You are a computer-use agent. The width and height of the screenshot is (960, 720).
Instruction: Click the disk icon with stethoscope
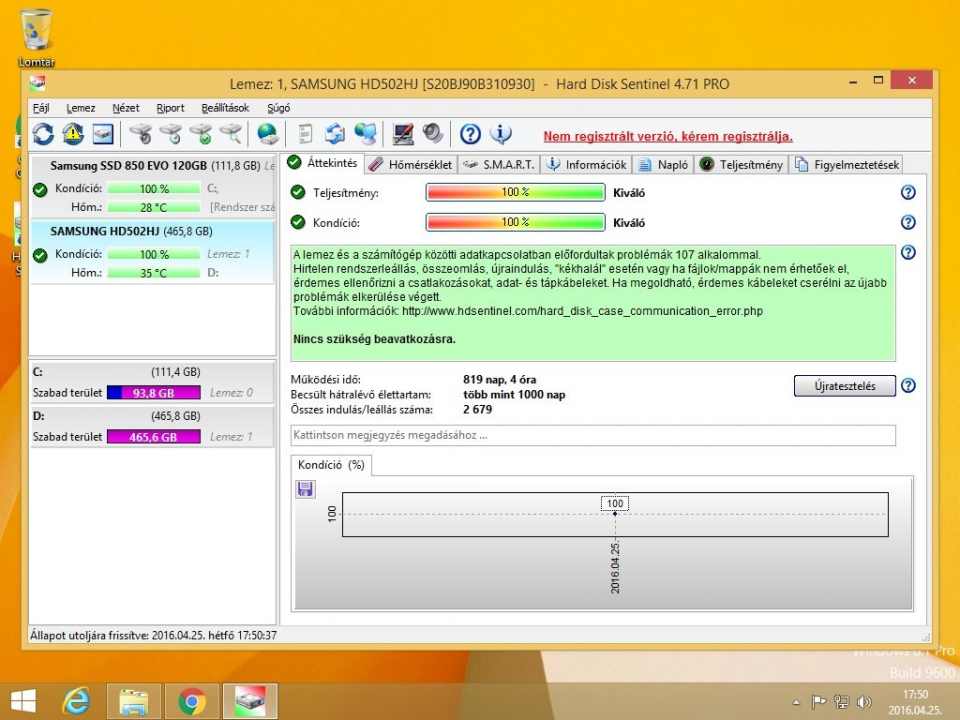(x=141, y=133)
